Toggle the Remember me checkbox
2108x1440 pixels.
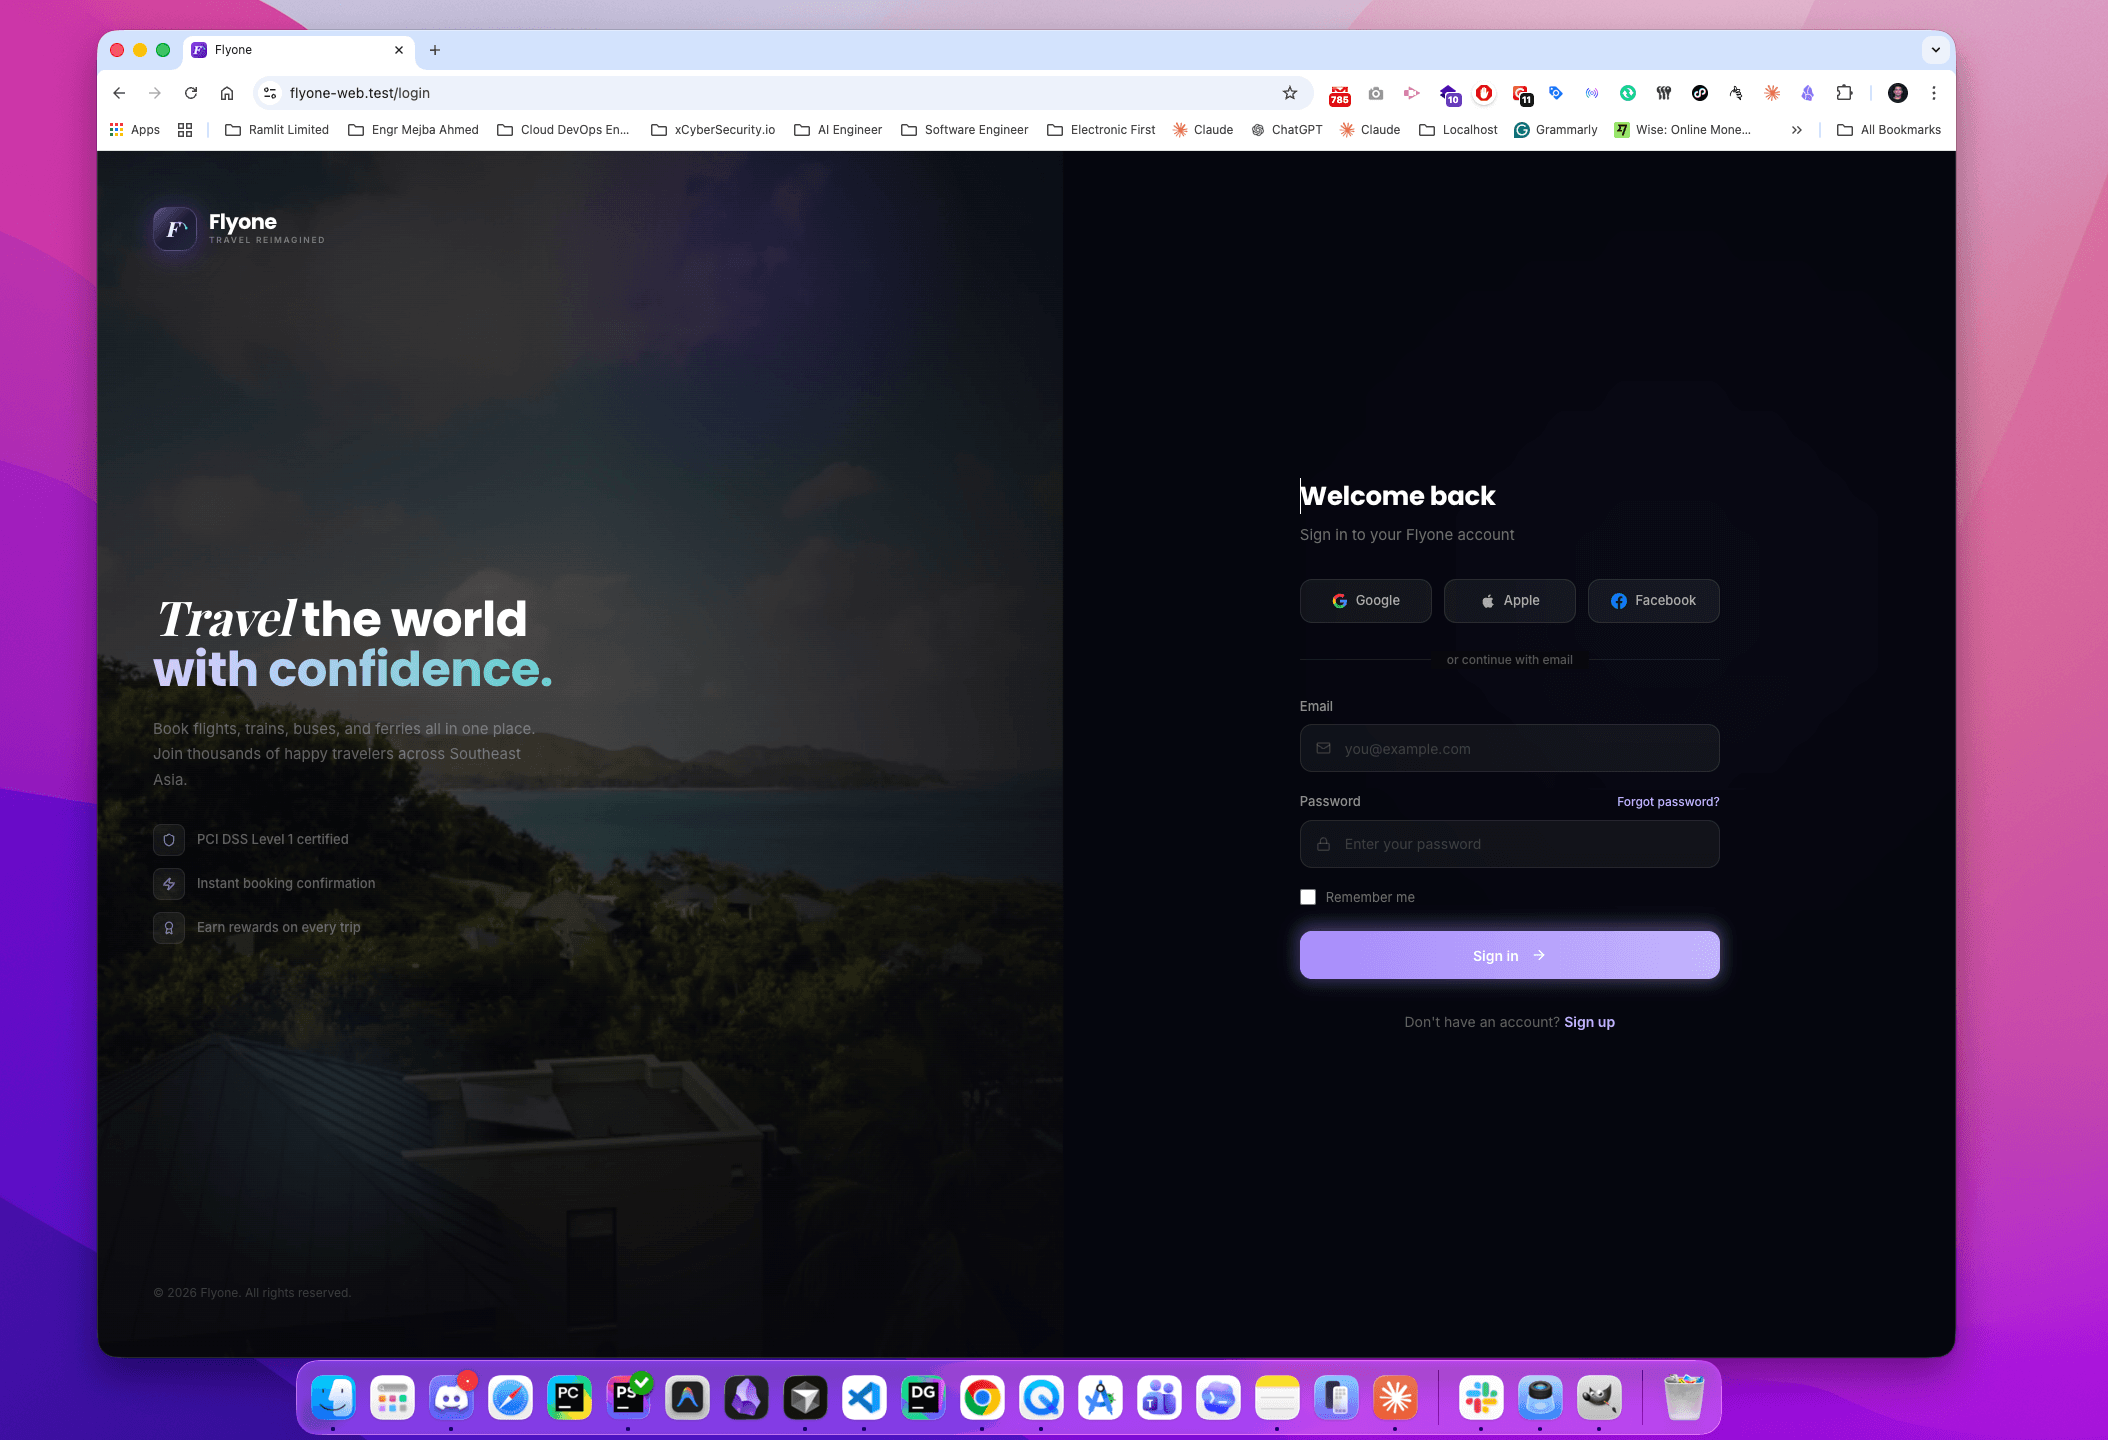(x=1307, y=897)
